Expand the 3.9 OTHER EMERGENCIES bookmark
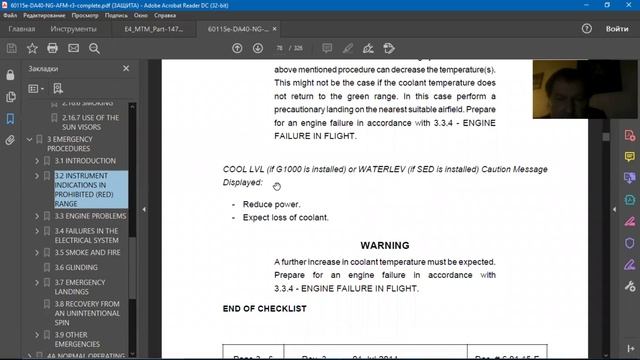Viewport: 640px width, 360px height. [x=37, y=335]
